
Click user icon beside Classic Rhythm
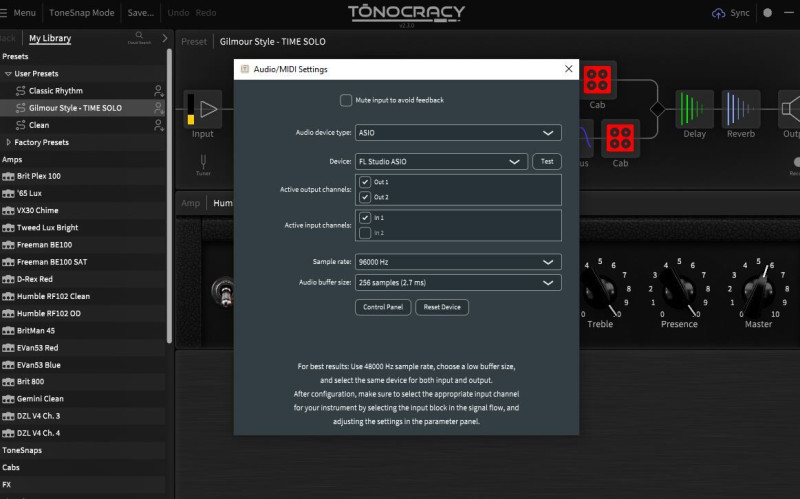point(159,91)
